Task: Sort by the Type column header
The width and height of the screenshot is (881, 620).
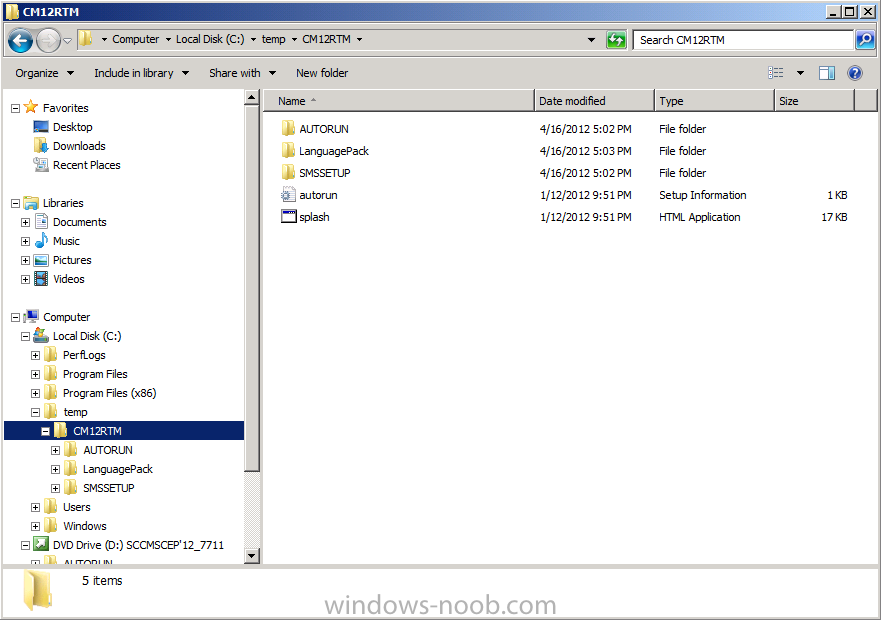Action: click(x=715, y=101)
